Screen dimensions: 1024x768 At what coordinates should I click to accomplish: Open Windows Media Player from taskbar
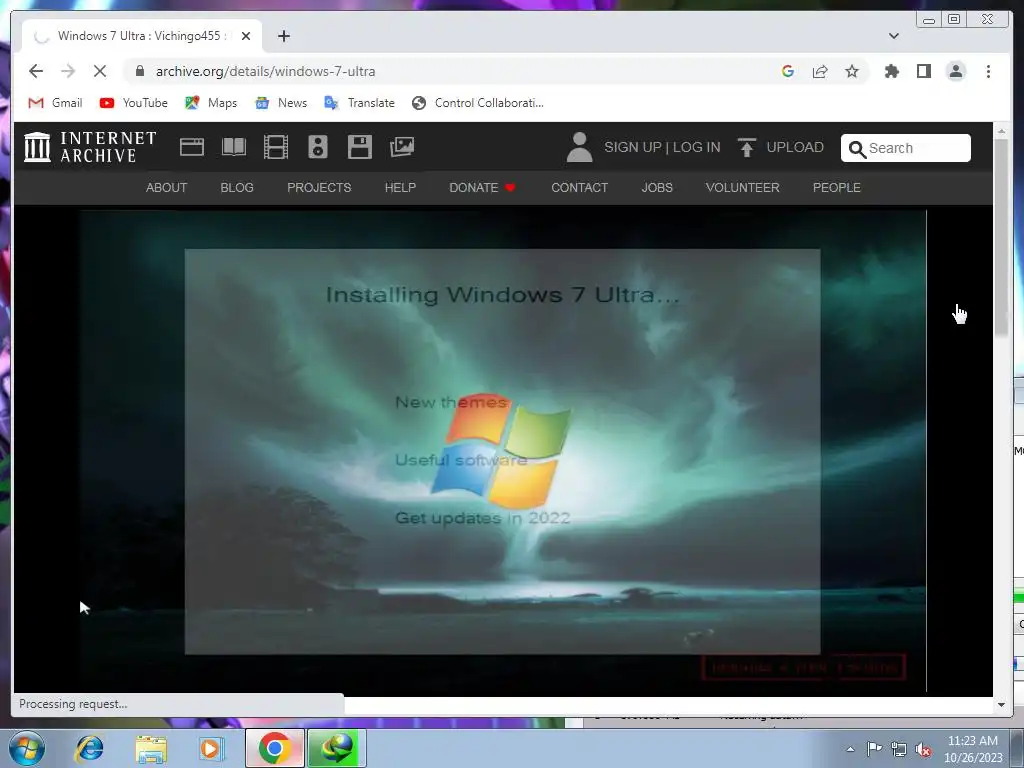coord(211,748)
